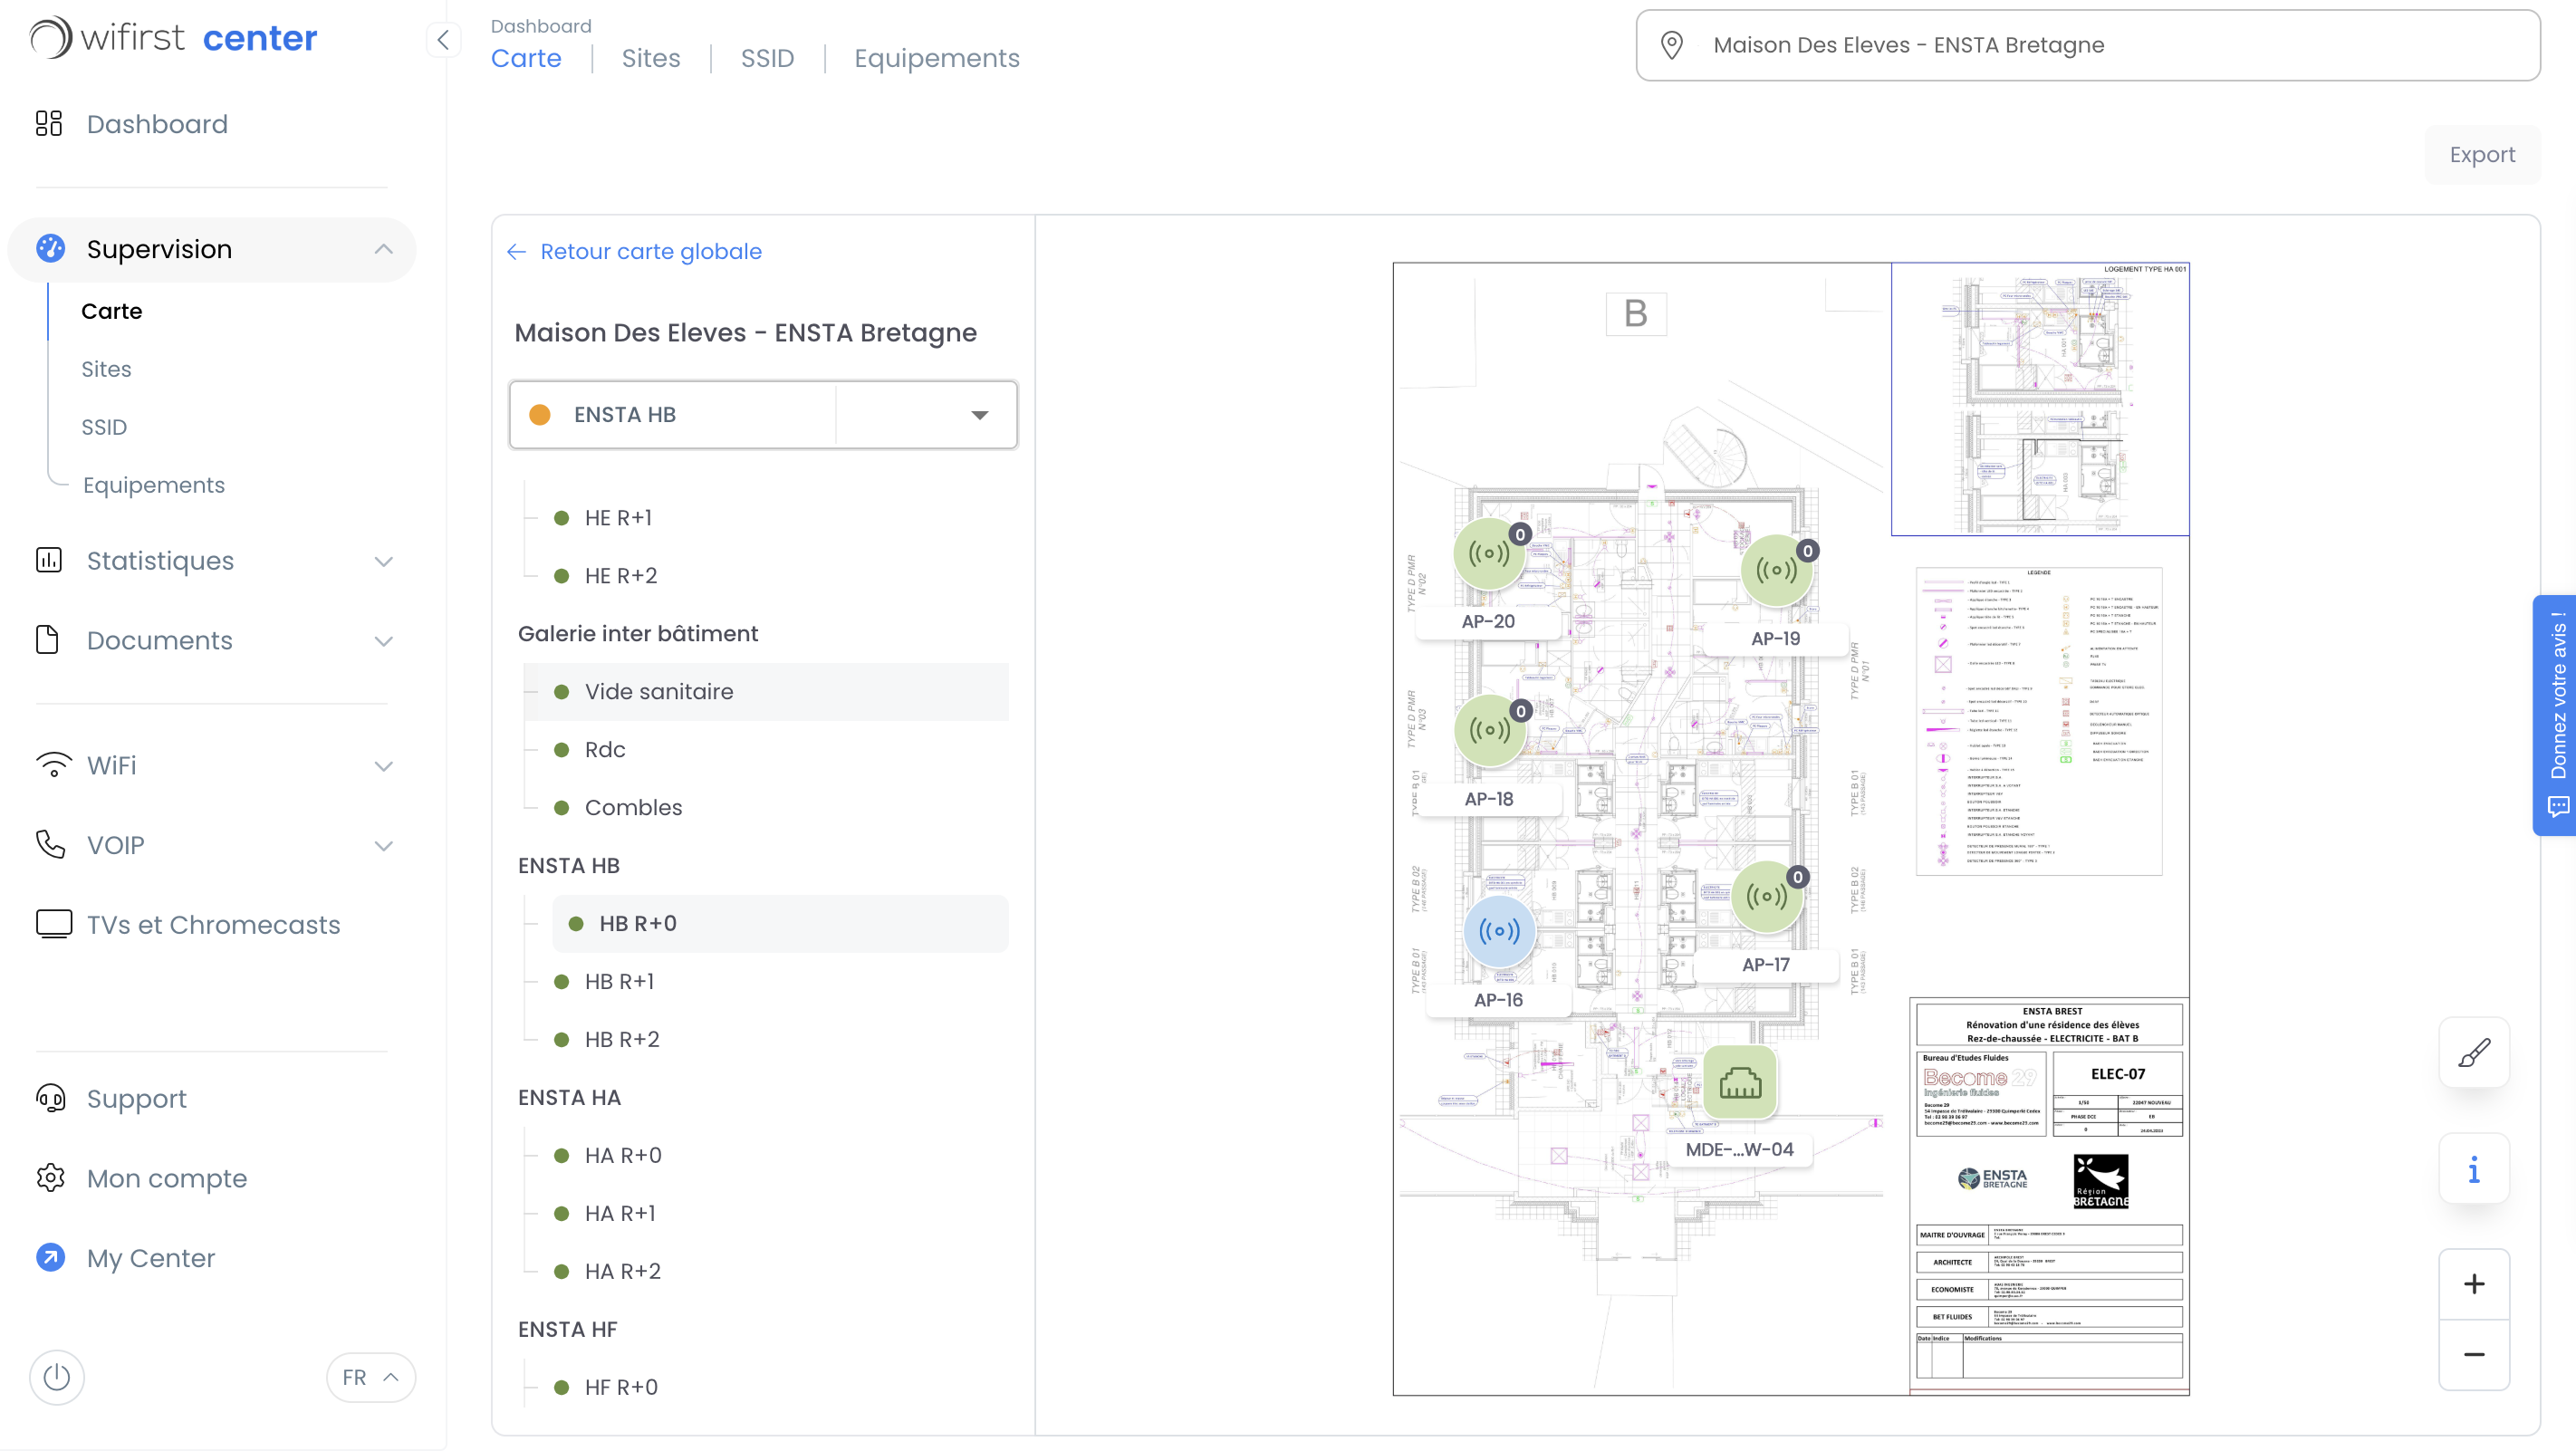
Task: Switch to the SSID tab
Action: (x=767, y=58)
